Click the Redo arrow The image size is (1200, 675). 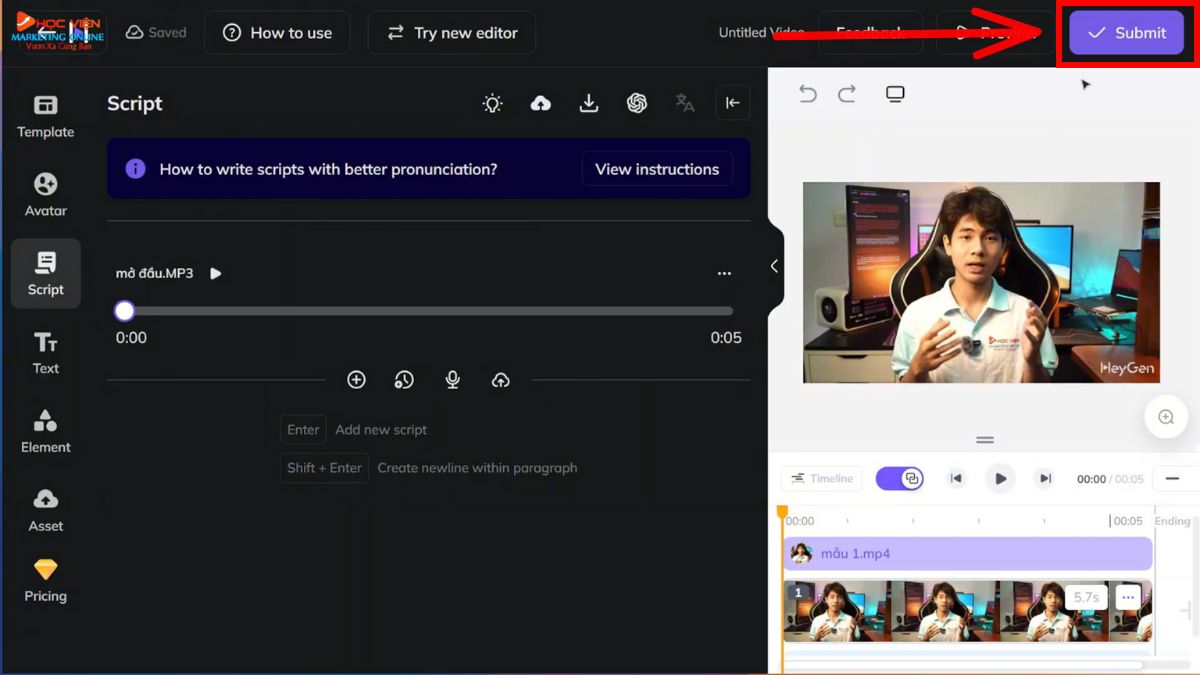click(847, 94)
